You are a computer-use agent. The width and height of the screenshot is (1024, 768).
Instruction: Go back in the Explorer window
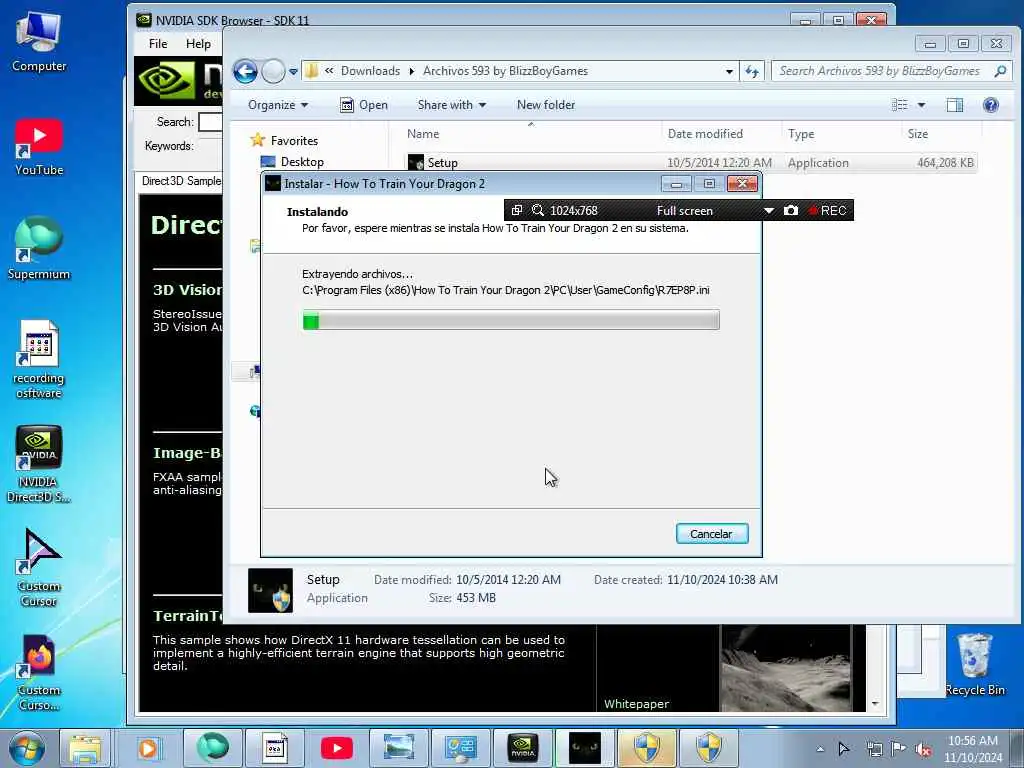(246, 71)
